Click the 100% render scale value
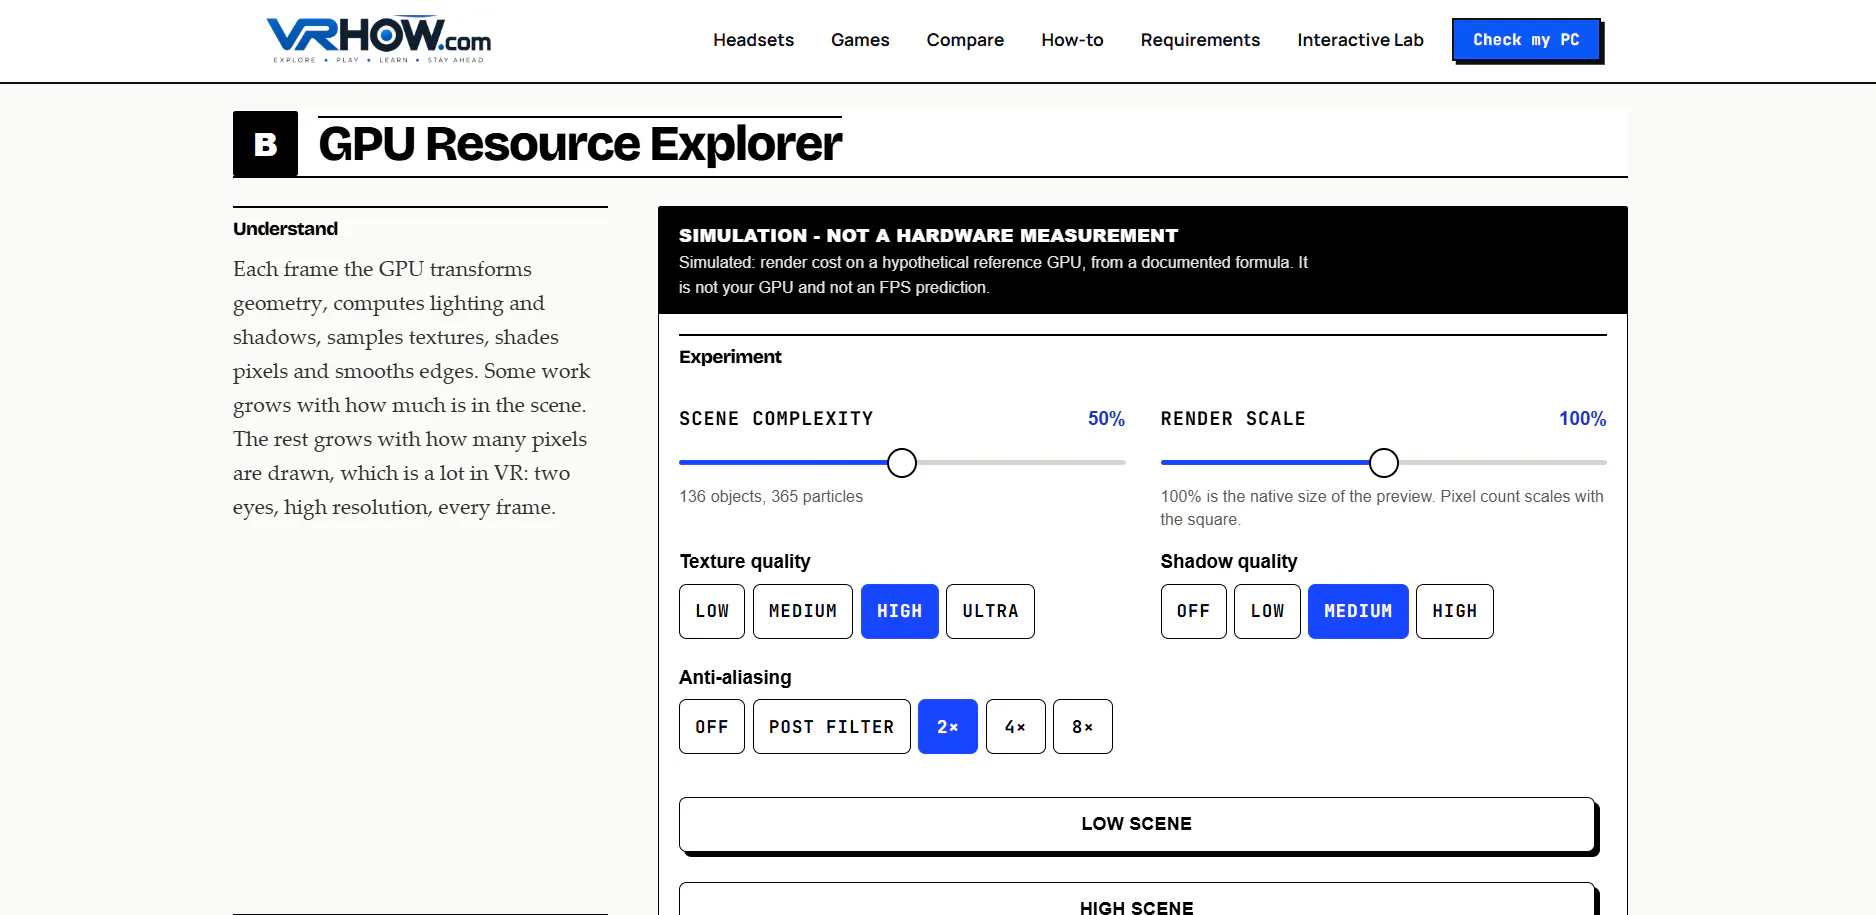Image resolution: width=1876 pixels, height=915 pixels. click(1582, 419)
